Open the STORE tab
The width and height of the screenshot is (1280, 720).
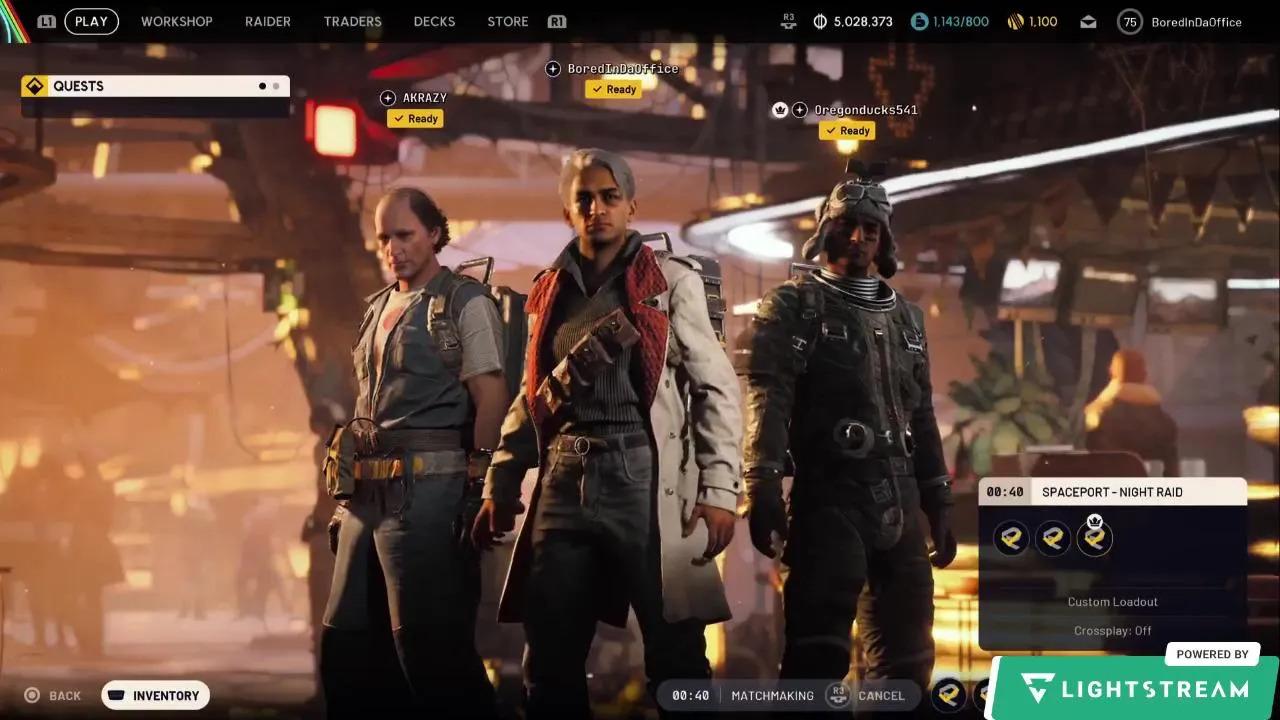[508, 21]
